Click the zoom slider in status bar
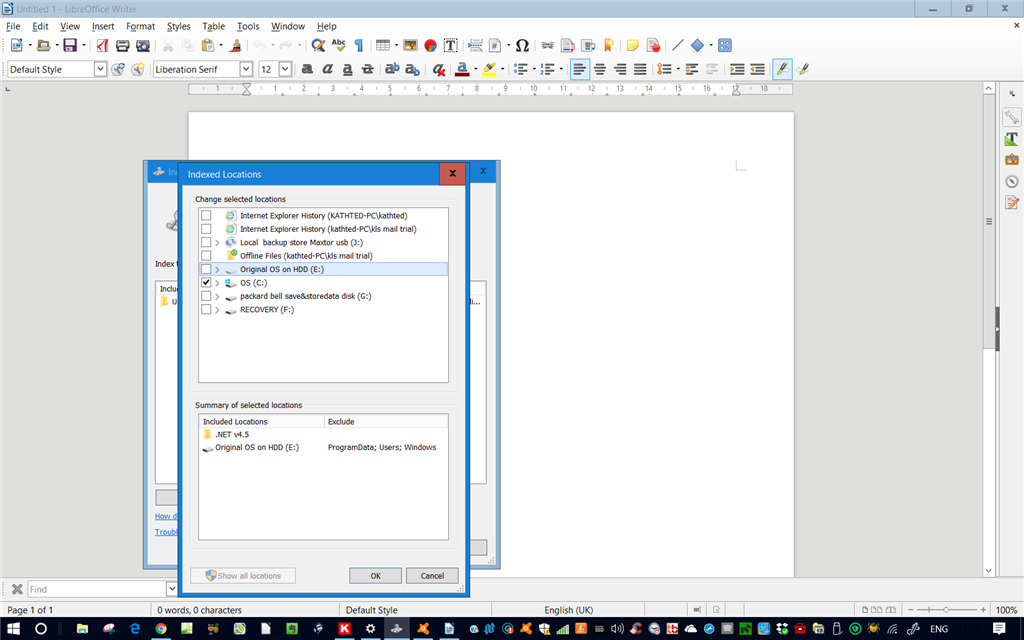 pyautogui.click(x=946, y=609)
